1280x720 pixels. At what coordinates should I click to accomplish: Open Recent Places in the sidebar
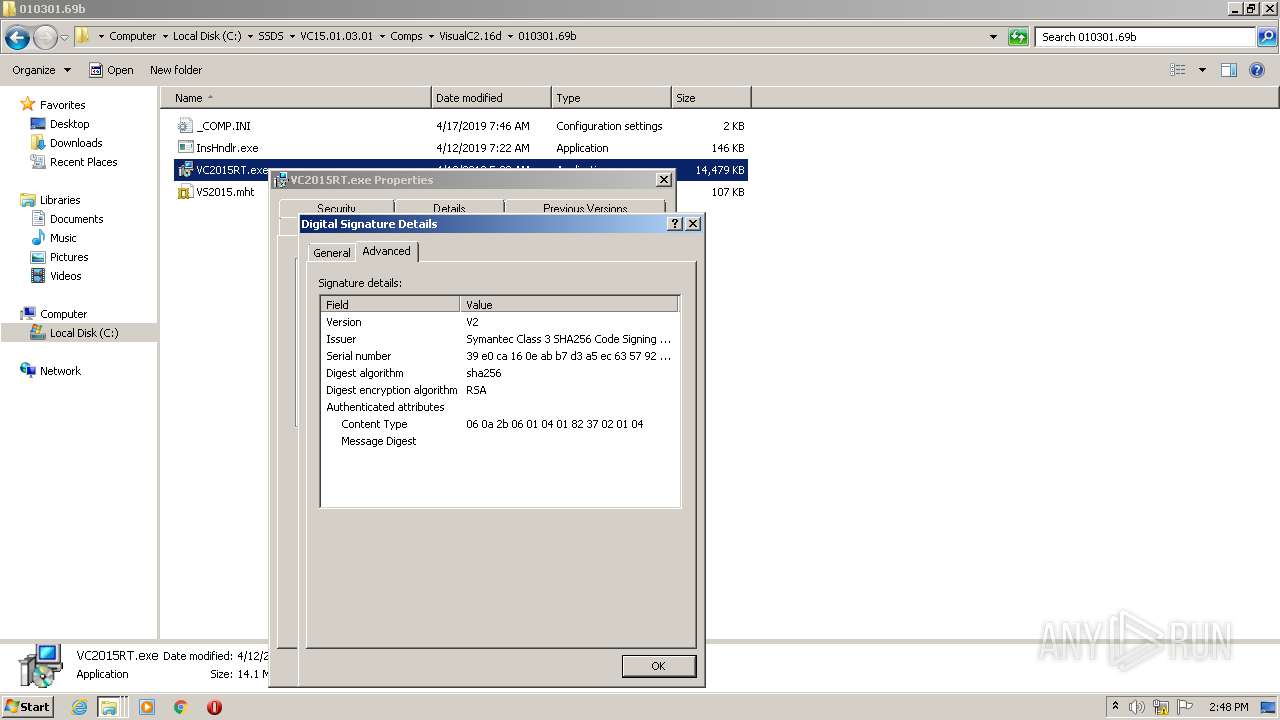pos(83,162)
